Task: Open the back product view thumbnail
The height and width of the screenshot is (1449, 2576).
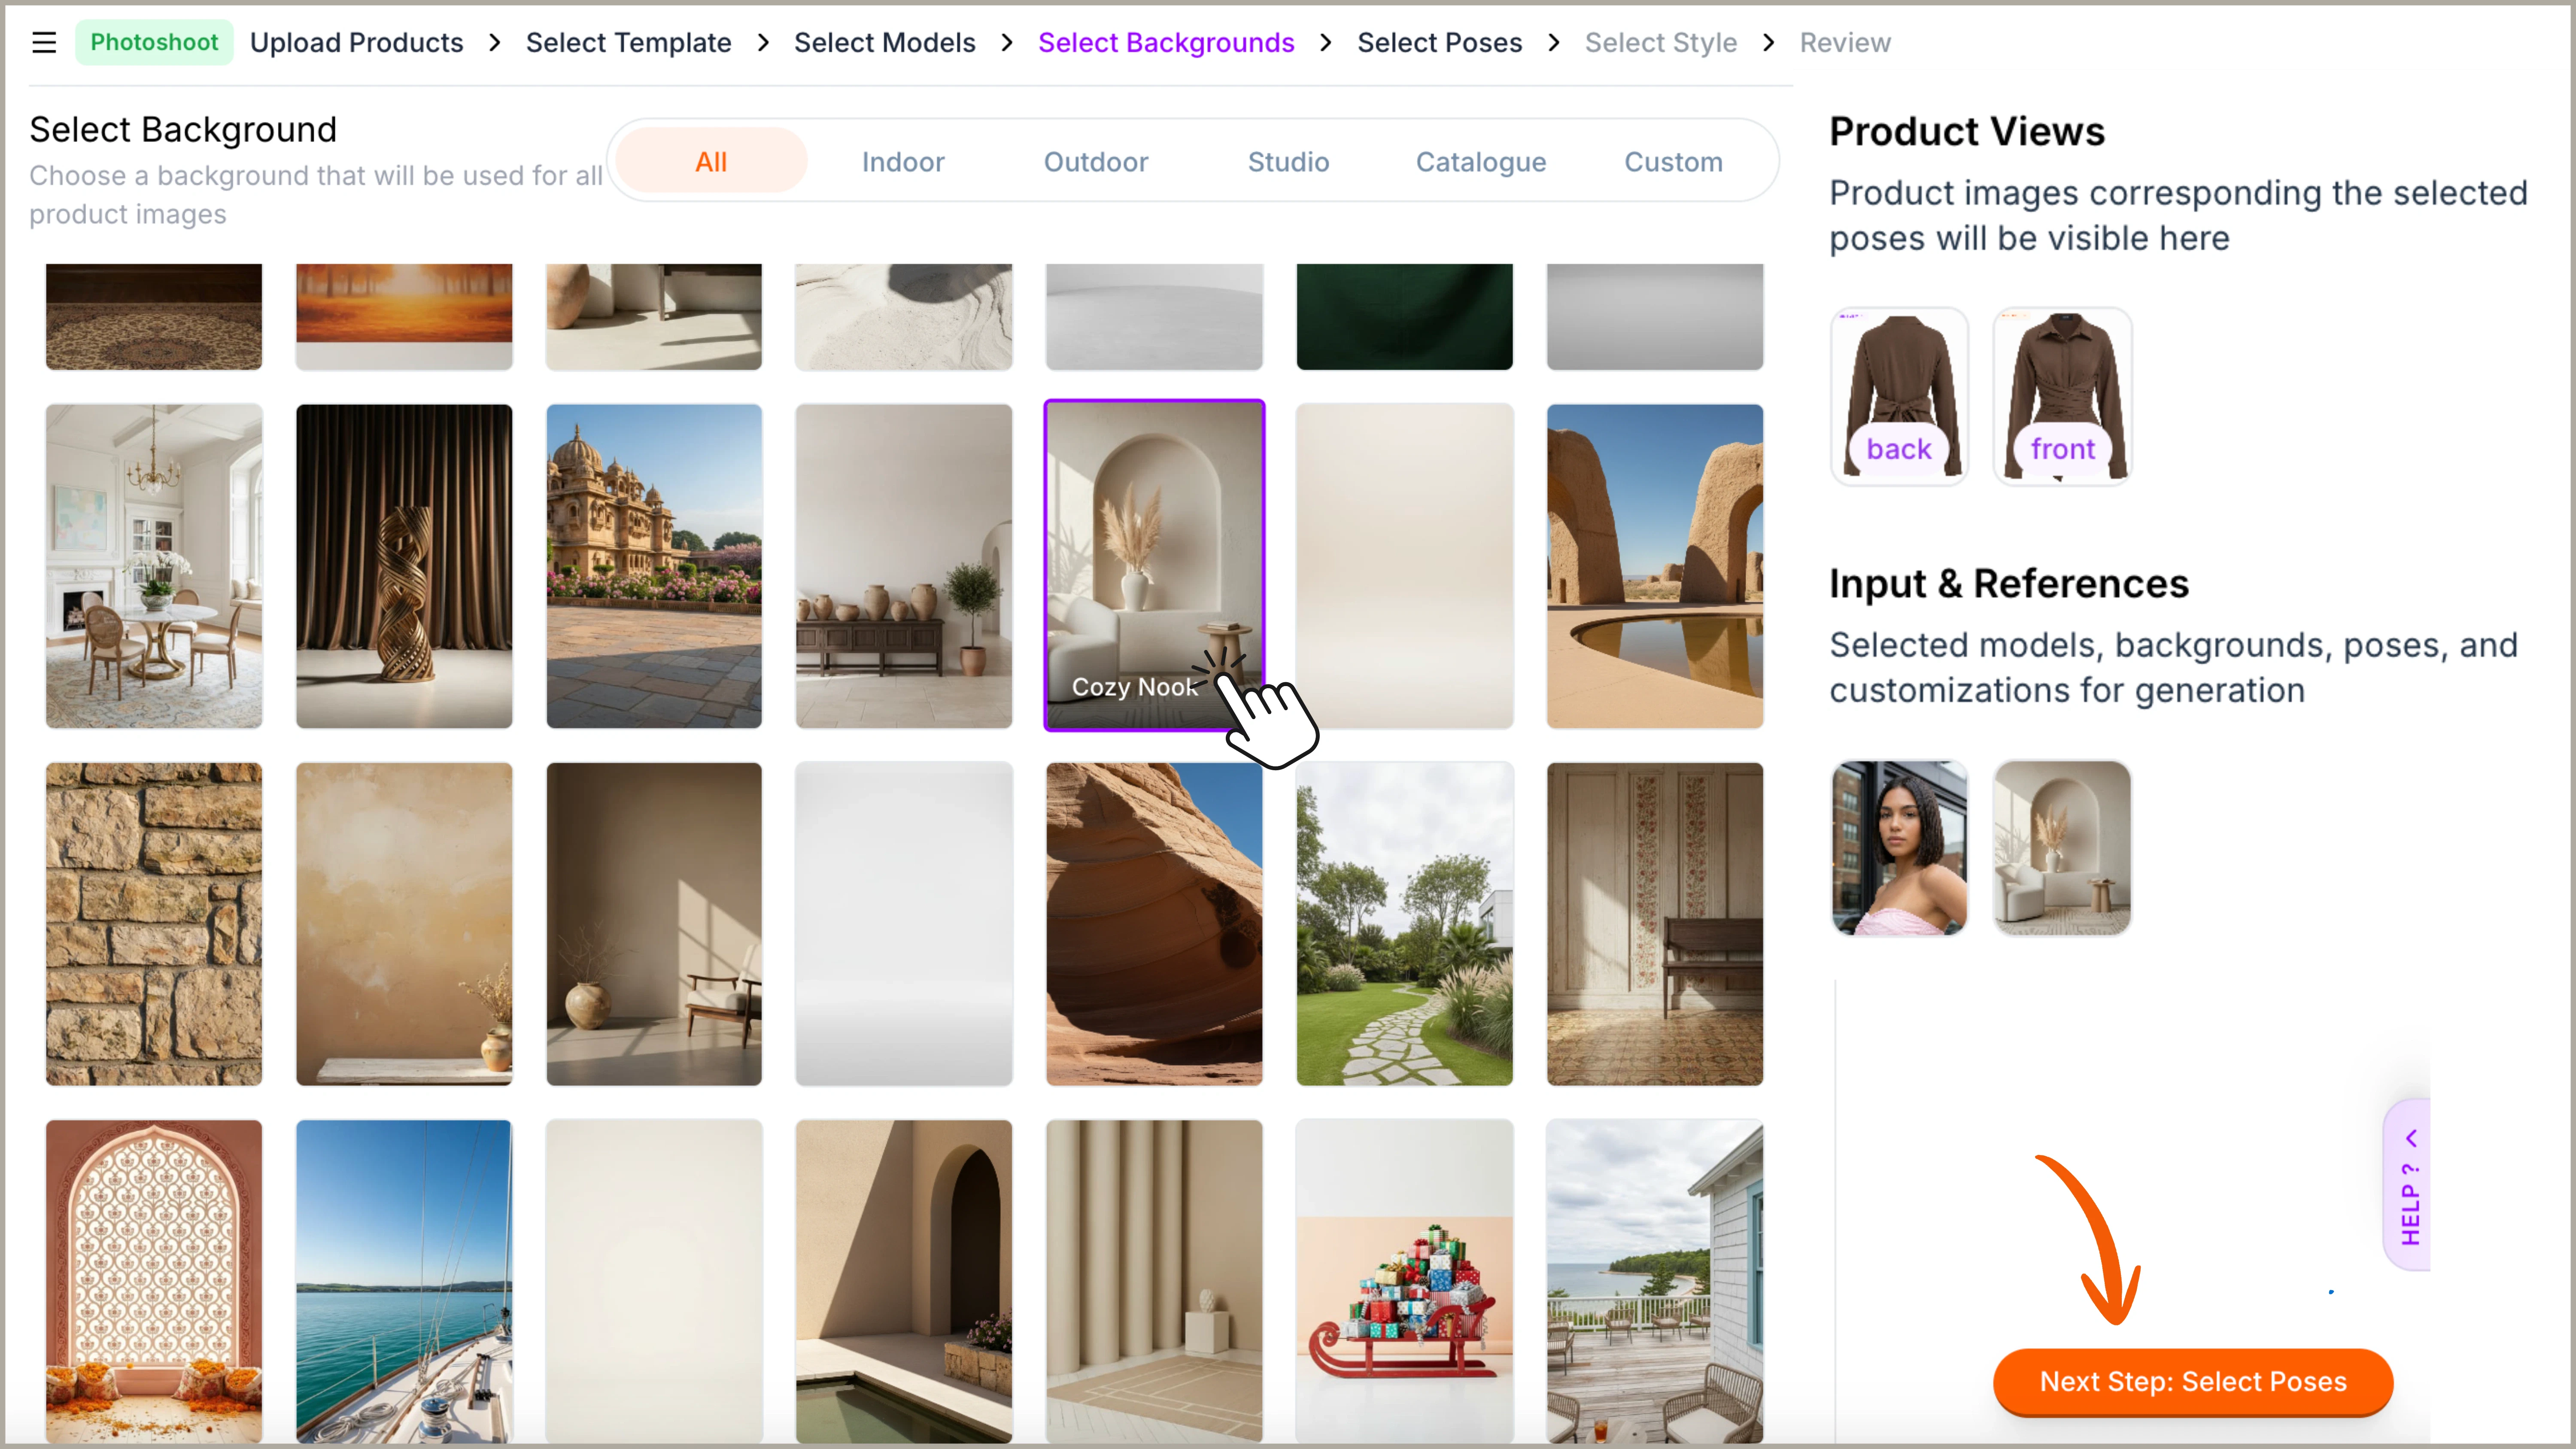Action: [1898, 396]
